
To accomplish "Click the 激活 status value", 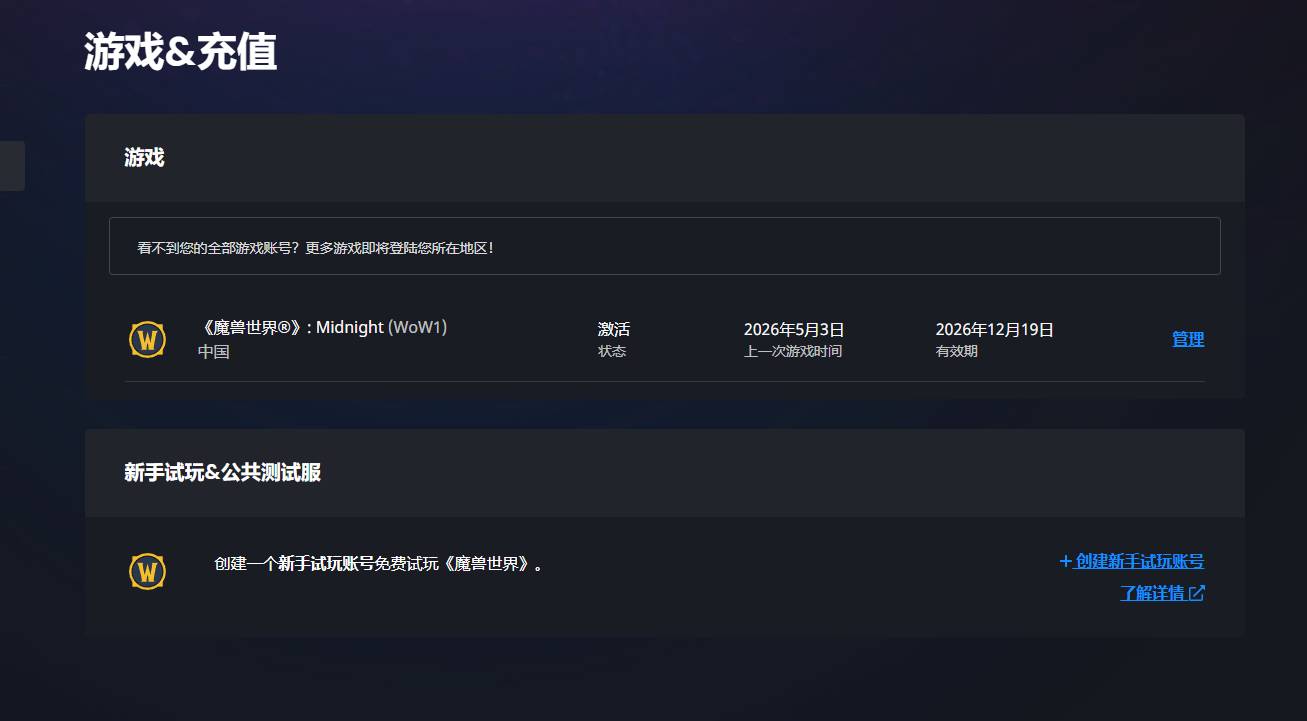I will 614,329.
